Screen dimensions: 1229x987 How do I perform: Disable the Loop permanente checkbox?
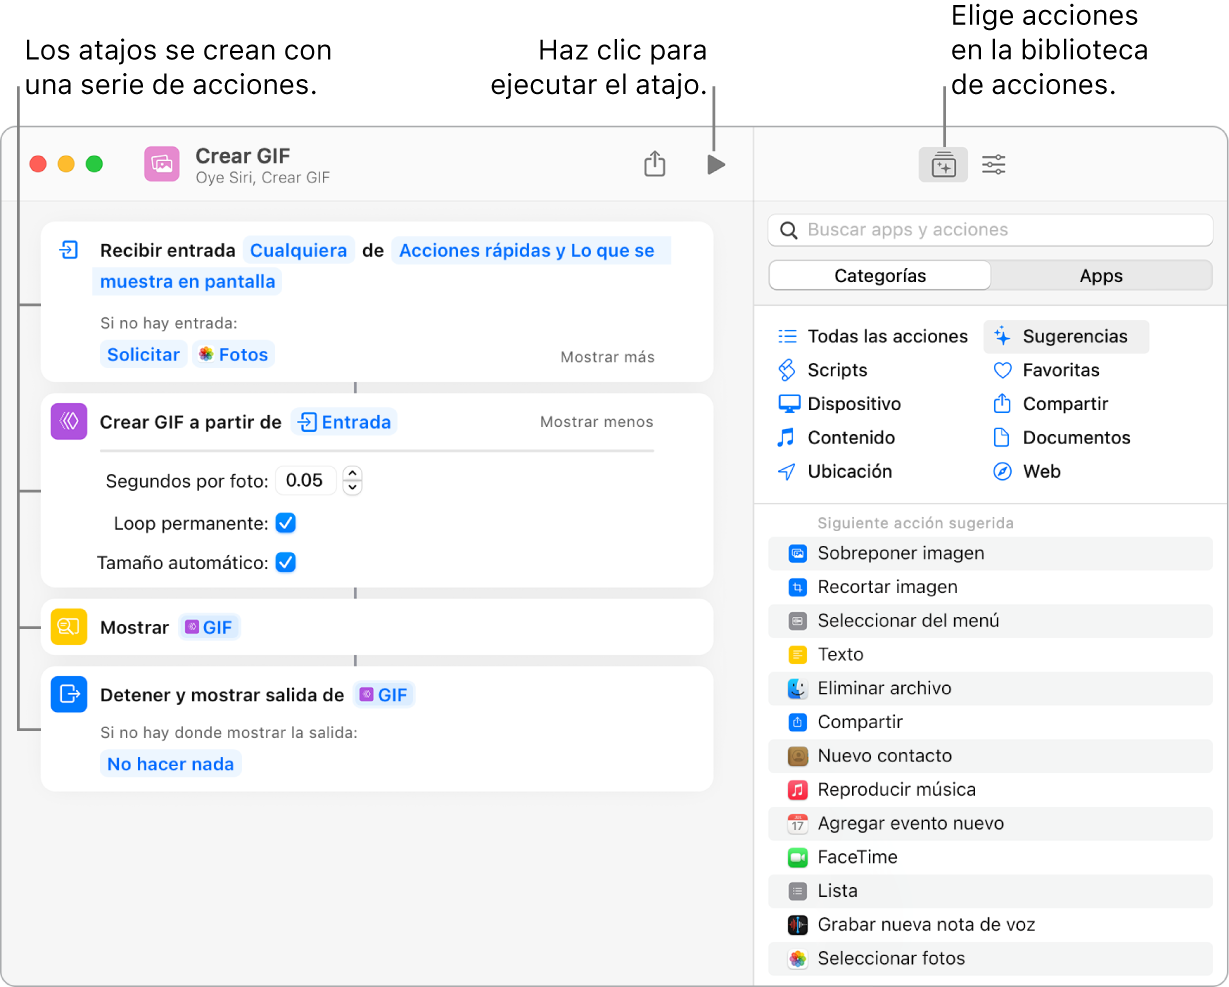pos(285,523)
